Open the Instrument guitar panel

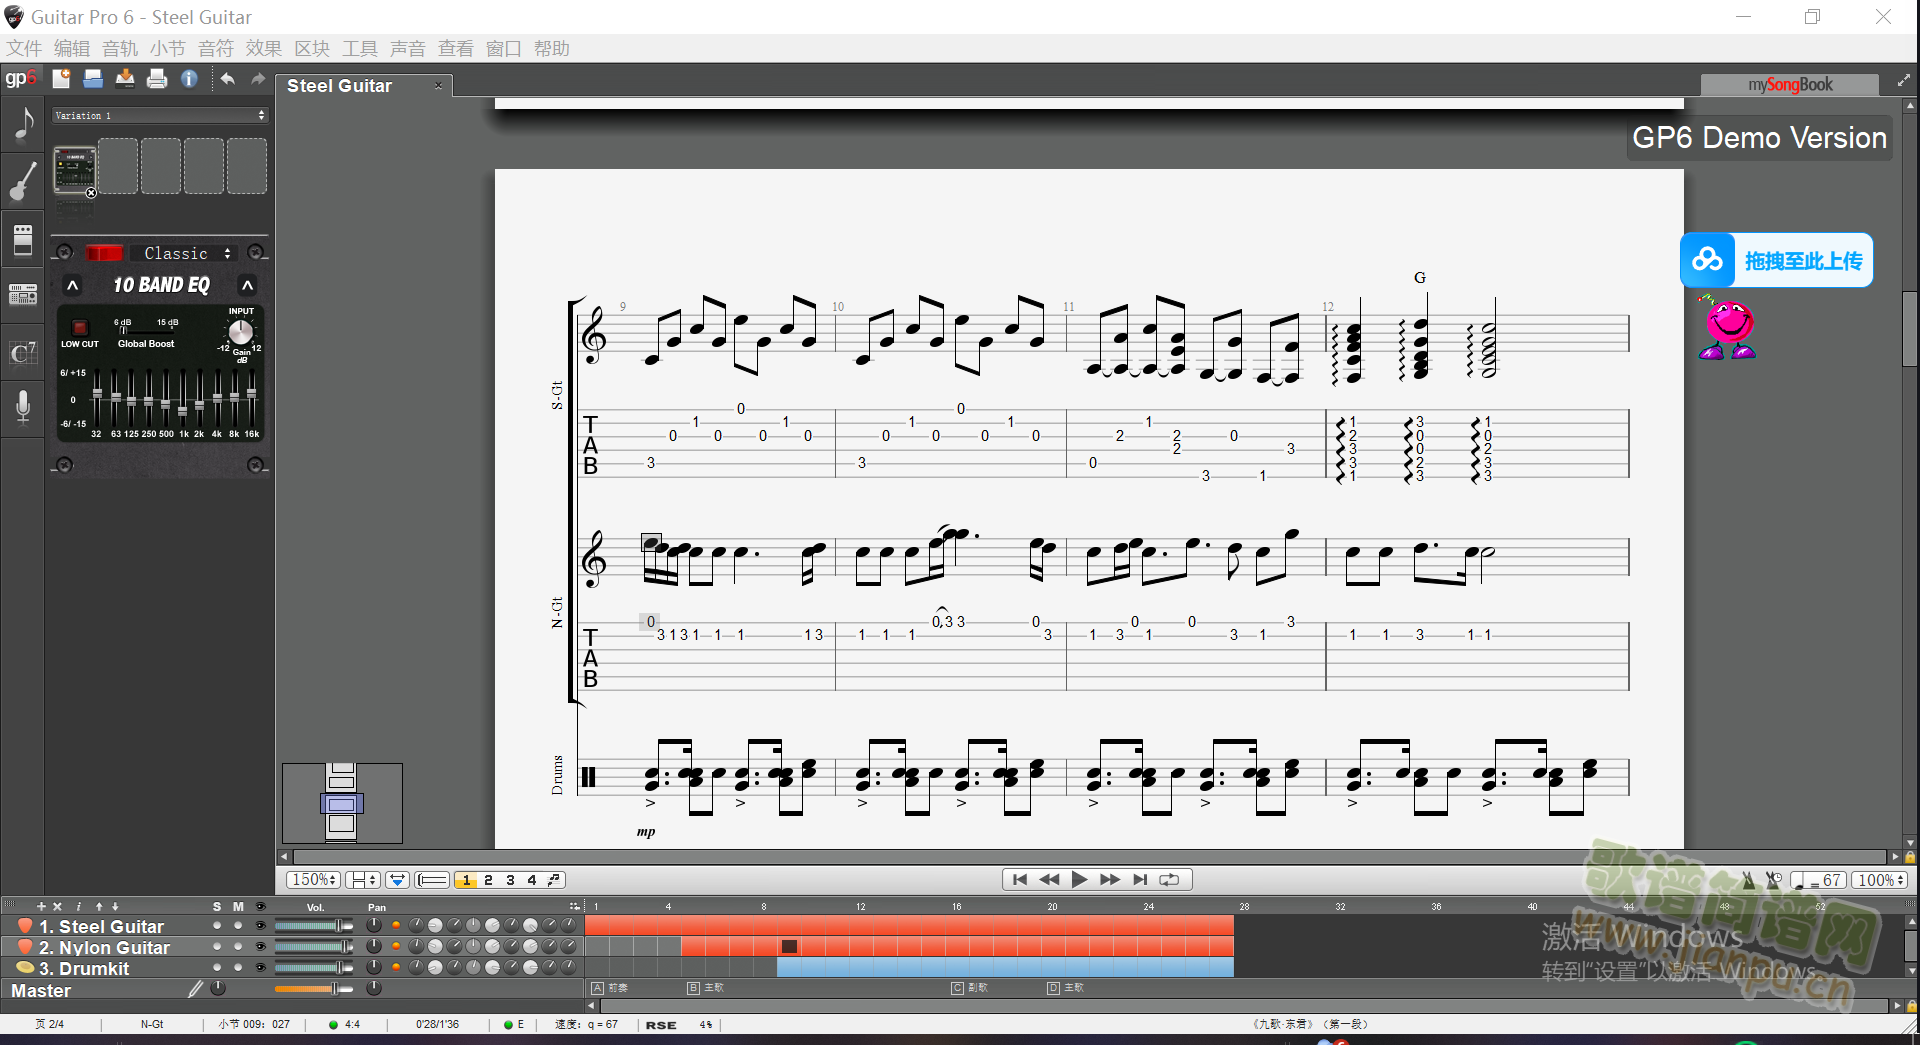[x=23, y=183]
